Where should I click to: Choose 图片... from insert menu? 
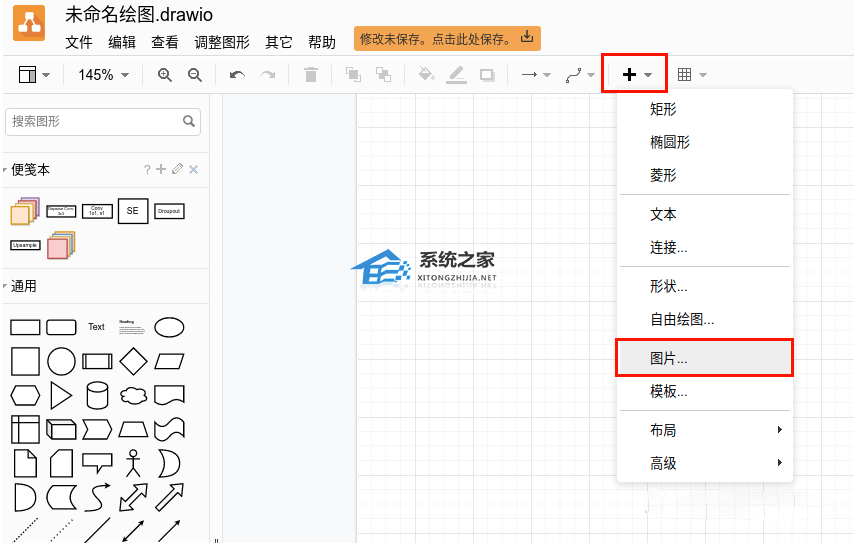coord(705,358)
